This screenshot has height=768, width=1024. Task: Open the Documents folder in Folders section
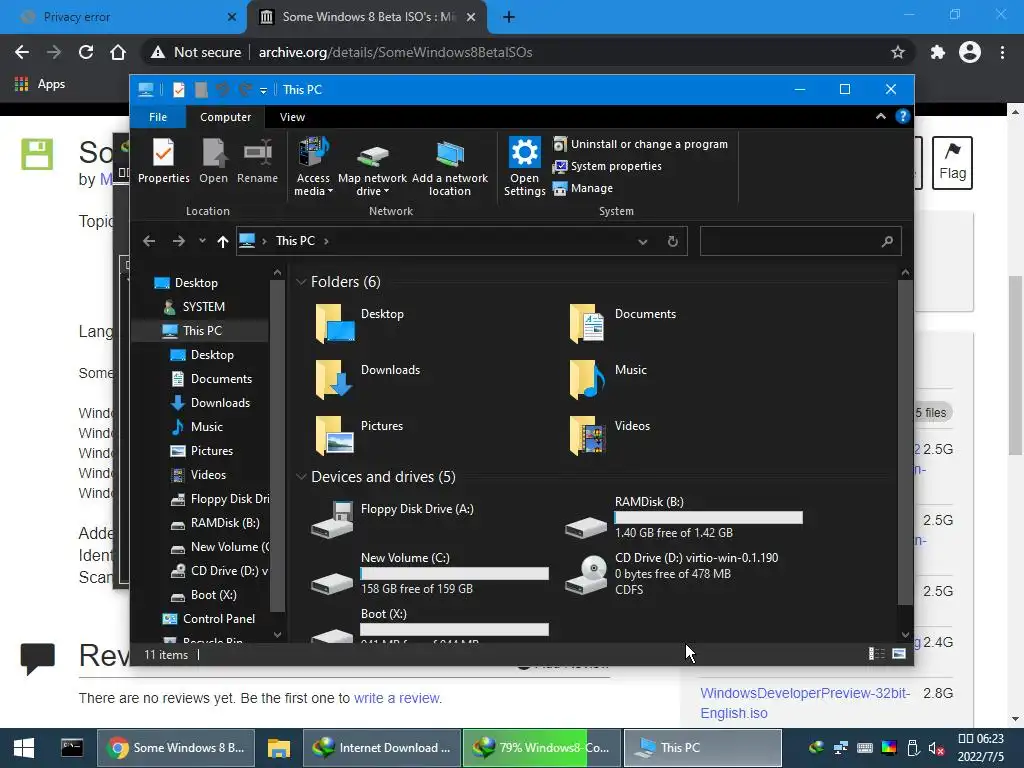(x=622, y=323)
